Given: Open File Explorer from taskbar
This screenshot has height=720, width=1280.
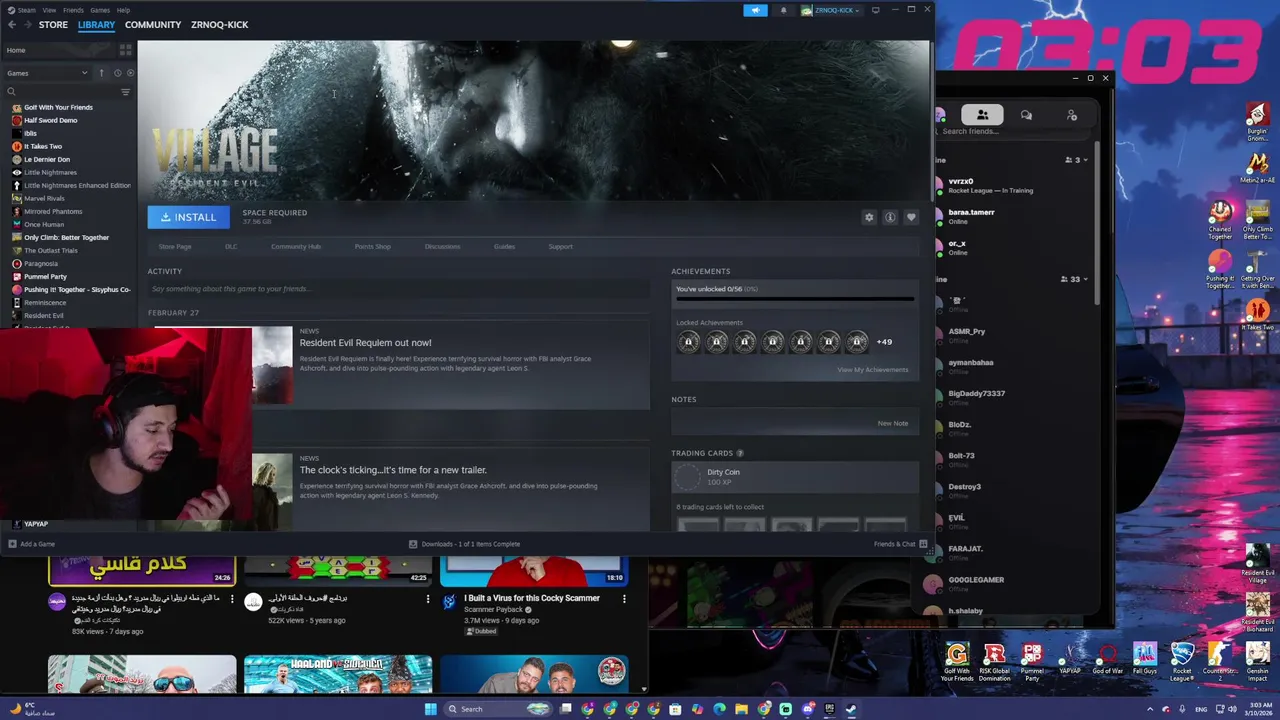Looking at the screenshot, I should coord(741,709).
